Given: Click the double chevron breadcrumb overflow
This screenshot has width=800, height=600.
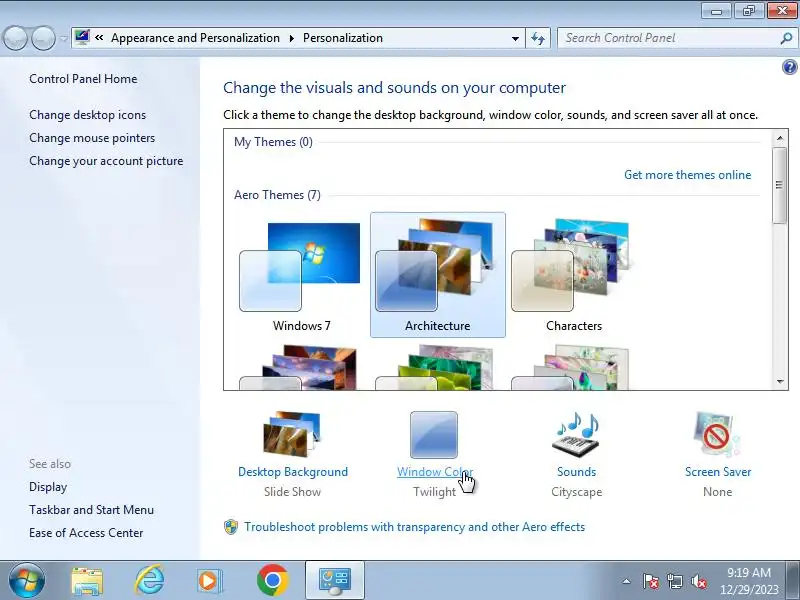Looking at the screenshot, I should [99, 38].
